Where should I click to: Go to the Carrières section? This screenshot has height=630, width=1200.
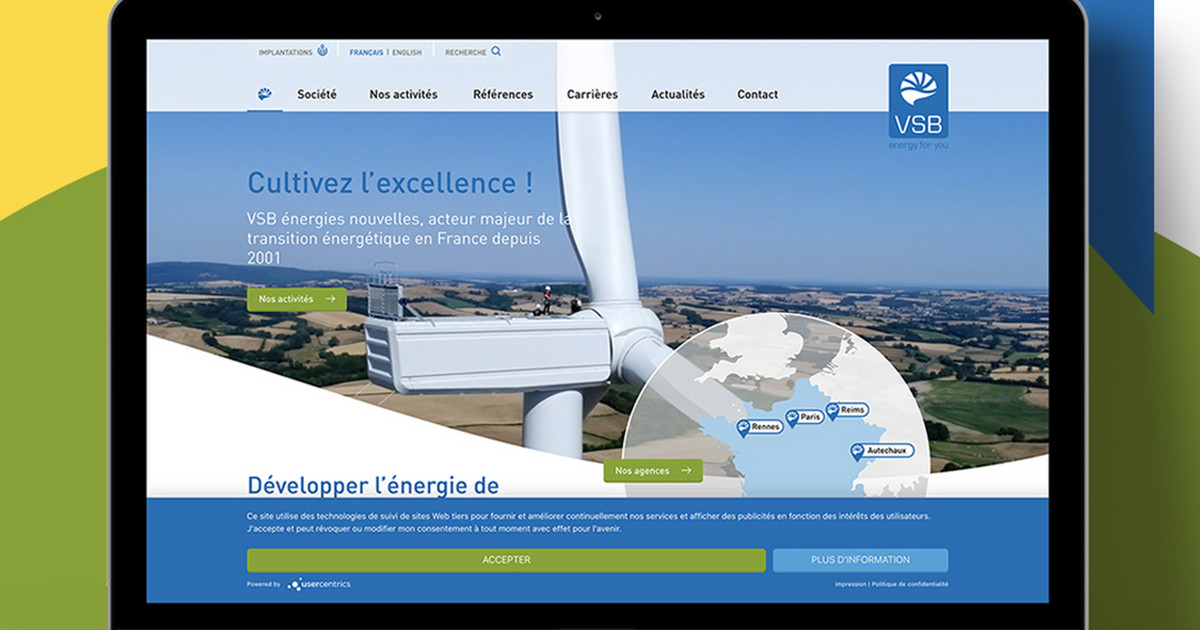[592, 94]
